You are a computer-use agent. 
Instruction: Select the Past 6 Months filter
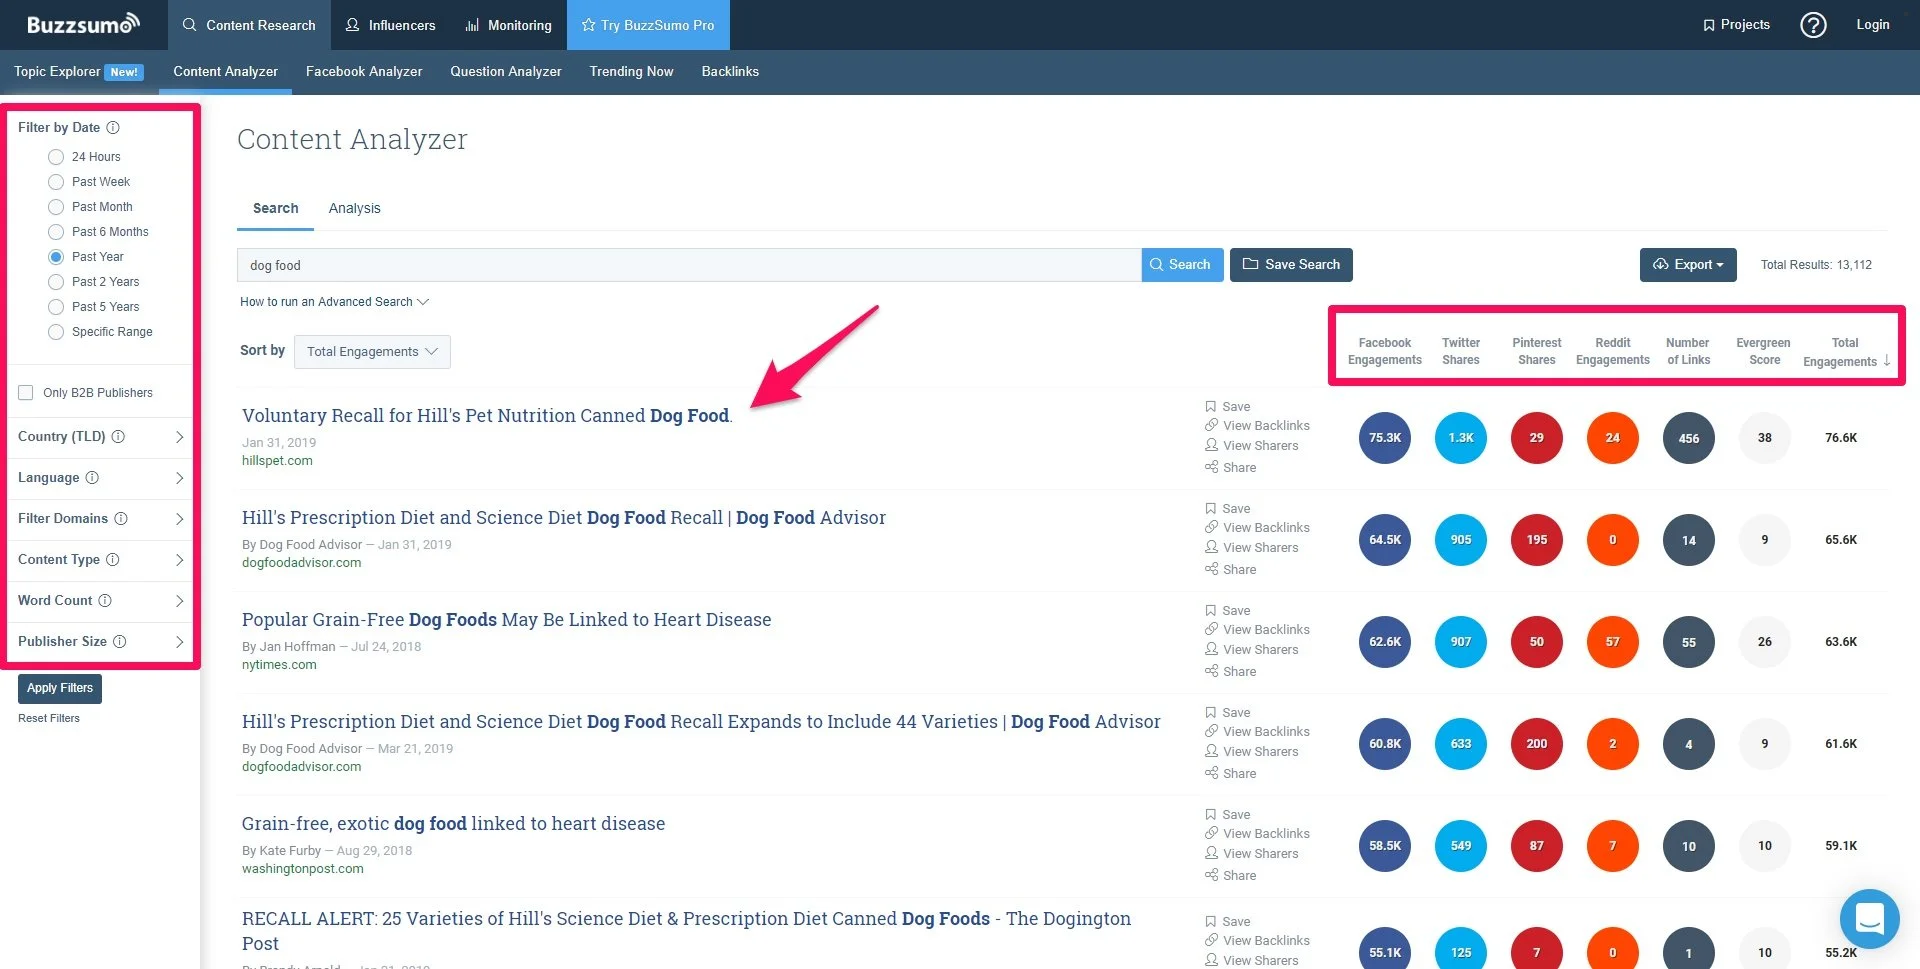pyautogui.click(x=56, y=232)
